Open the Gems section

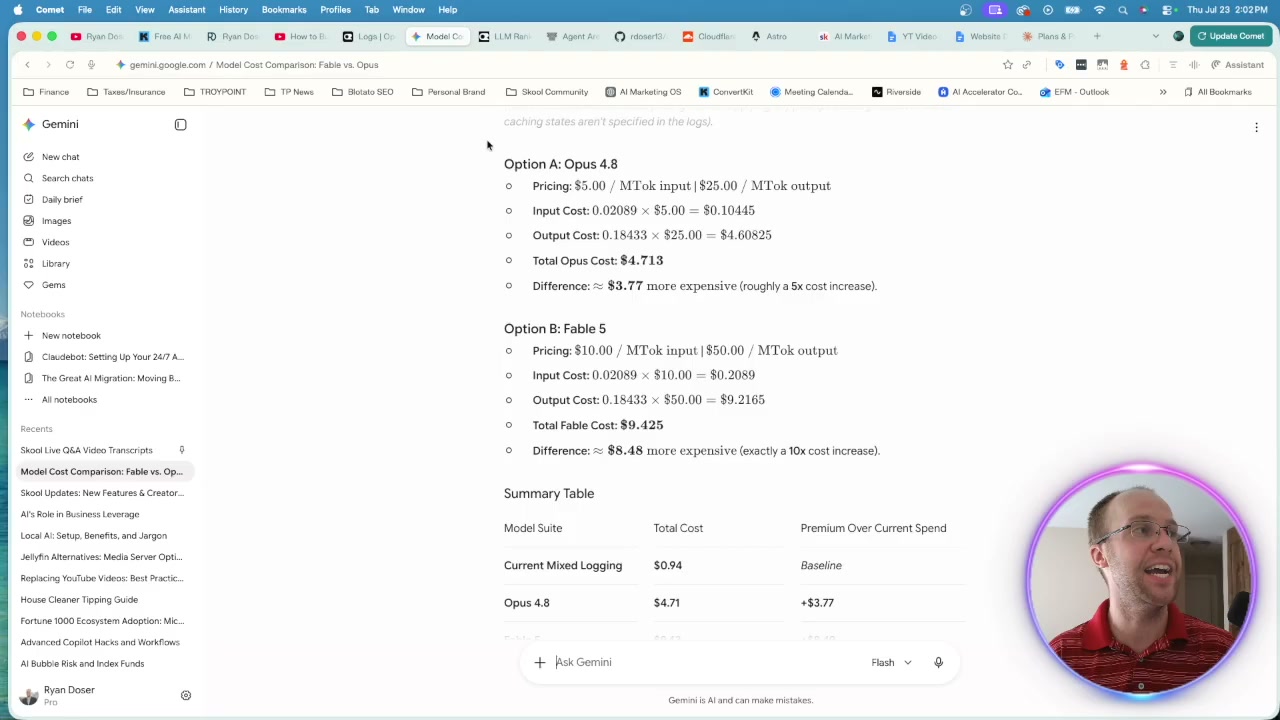tap(53, 285)
